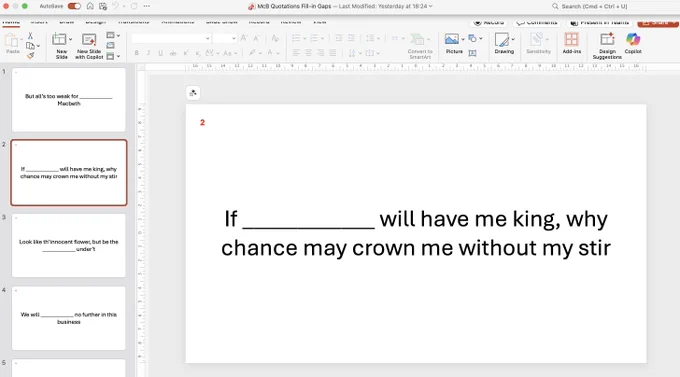The height and width of the screenshot is (377, 680).
Task: Click the Character Spacing icon
Action: pos(209,53)
